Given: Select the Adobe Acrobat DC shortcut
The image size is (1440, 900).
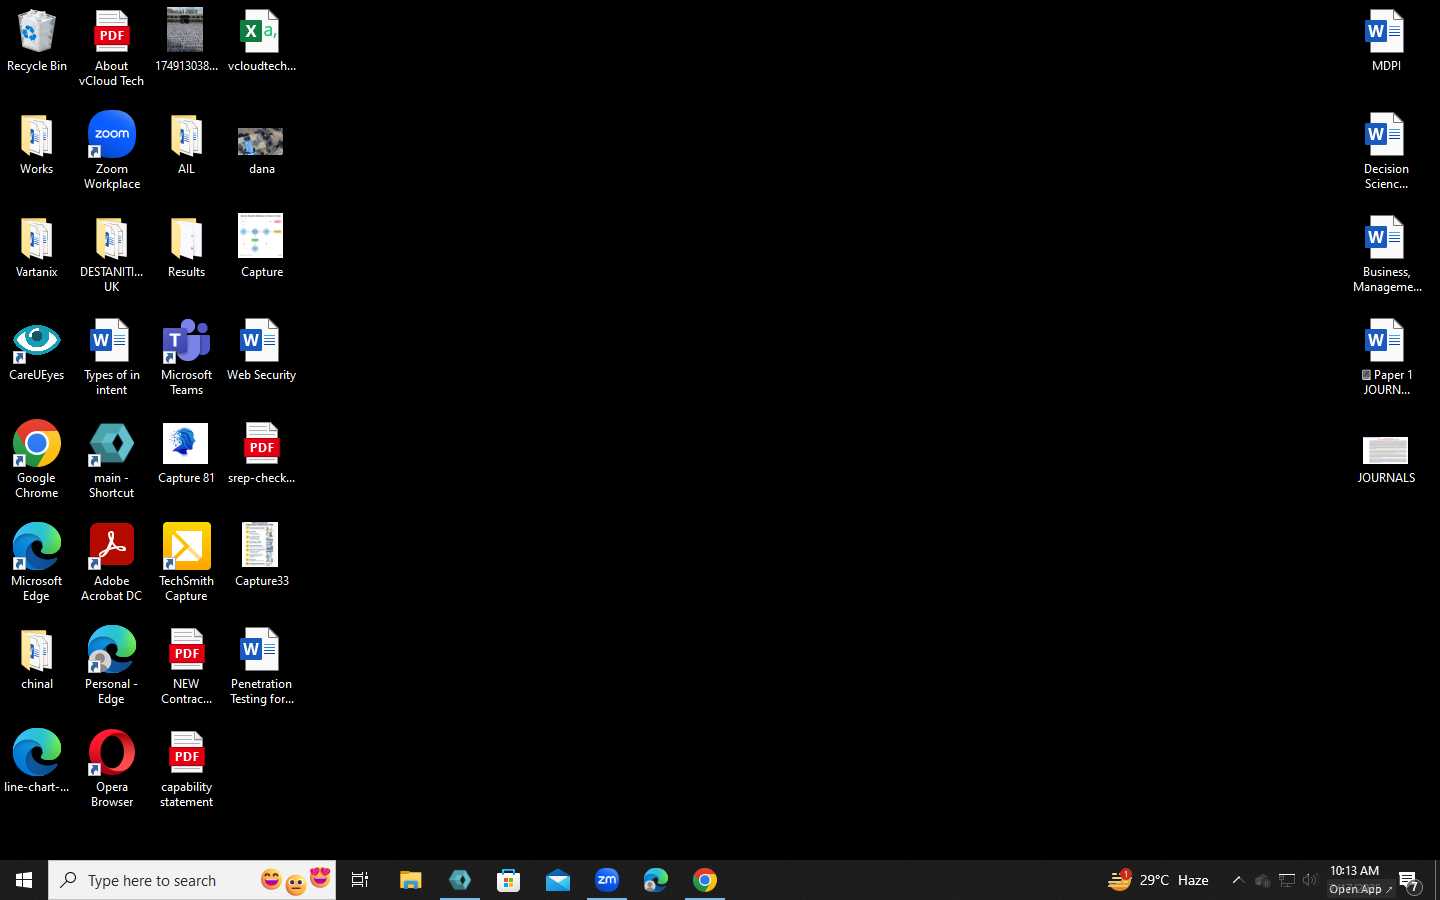Looking at the screenshot, I should point(111,563).
